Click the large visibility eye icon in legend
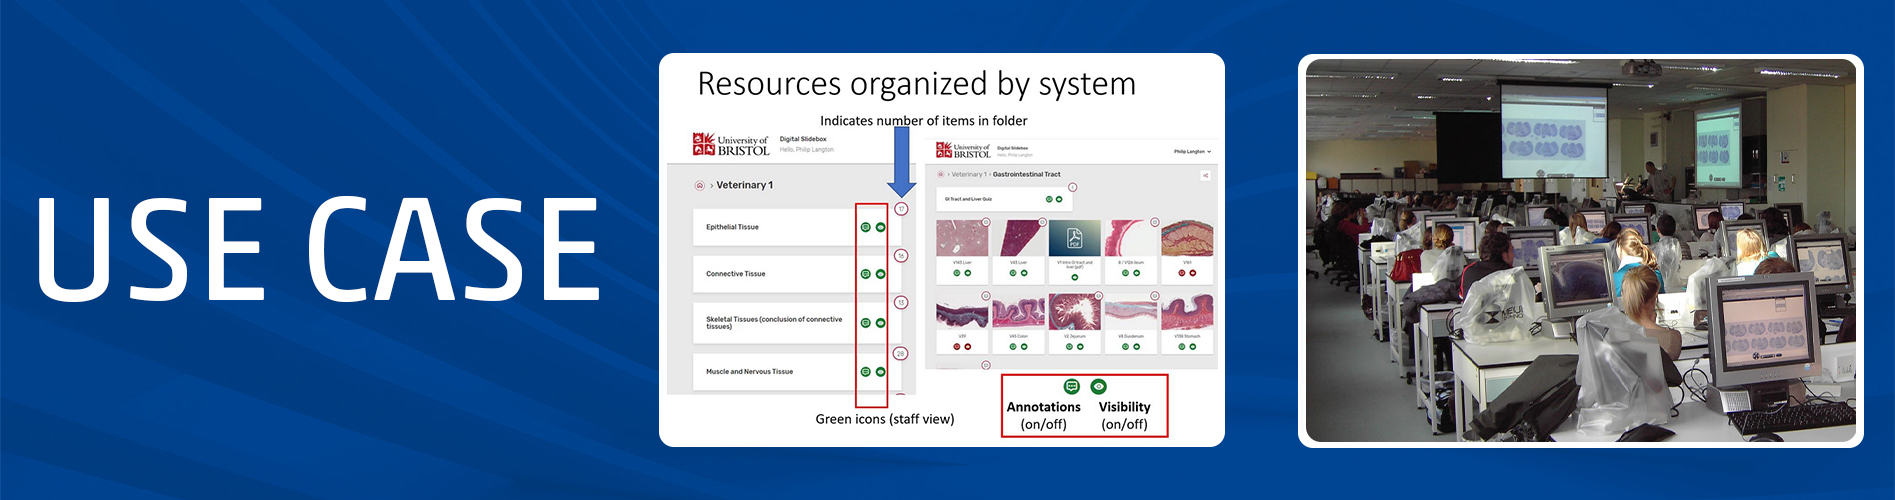 [1098, 386]
